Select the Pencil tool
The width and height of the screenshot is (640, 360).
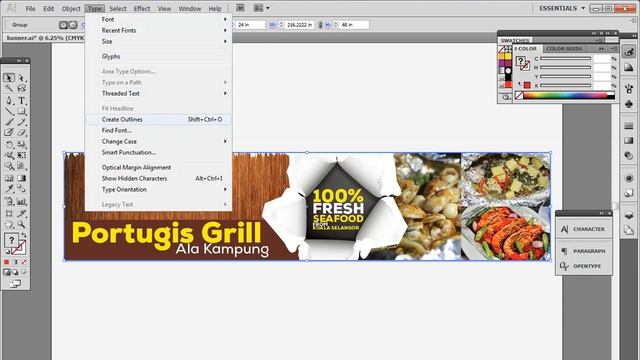[x=22, y=122]
